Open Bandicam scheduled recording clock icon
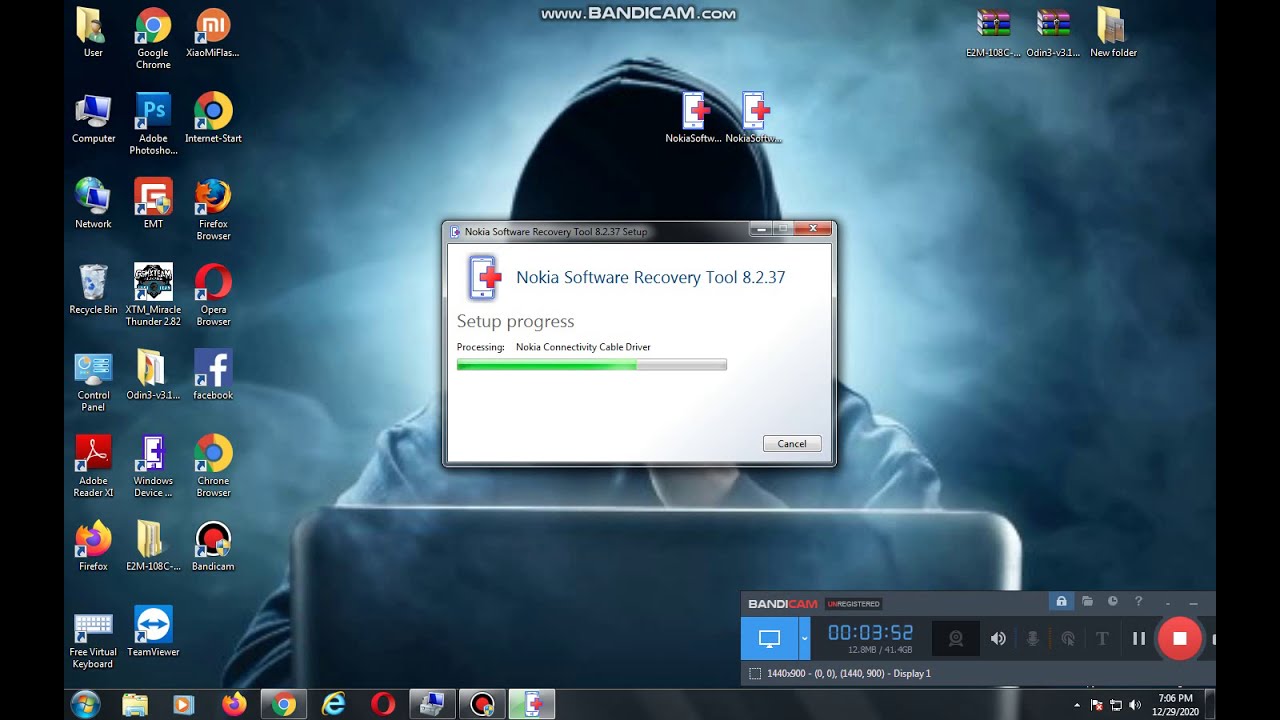Screen dimensions: 1280x720 click(x=1113, y=601)
